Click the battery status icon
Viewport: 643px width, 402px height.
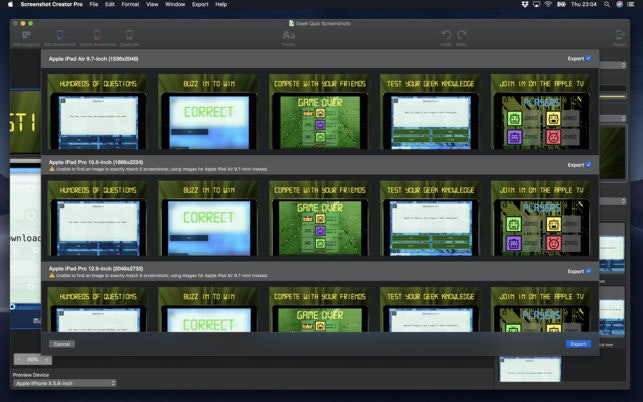561,4
